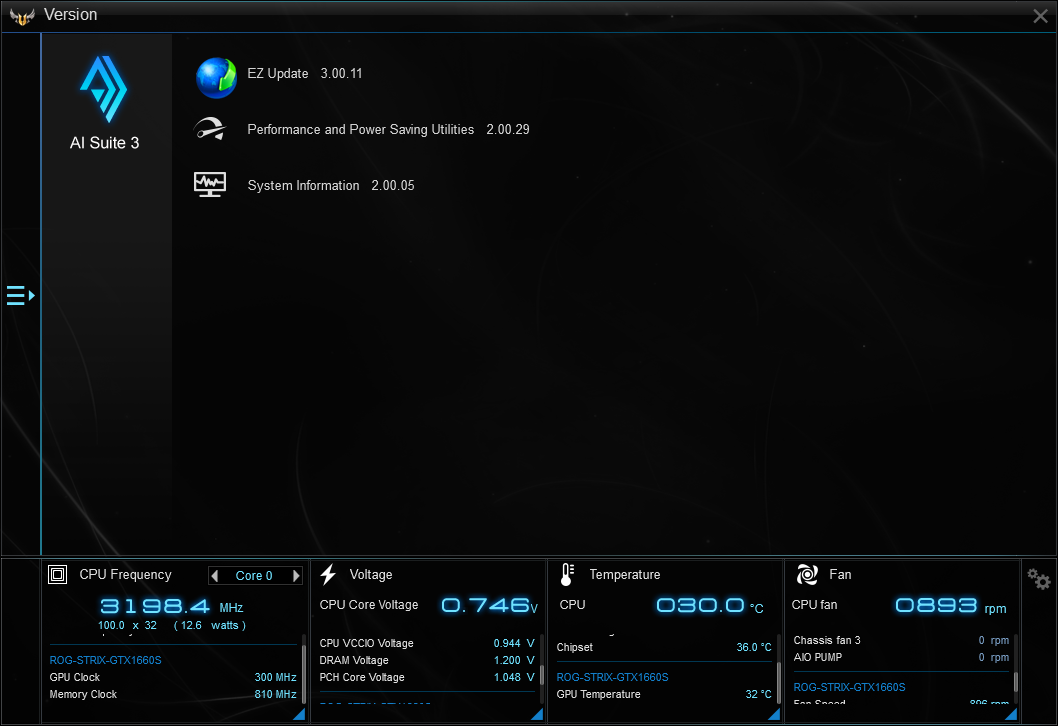Click ROG-STRIX-GTX1660S in the Temperature panel
This screenshot has width=1058, height=726.
pyautogui.click(x=612, y=677)
